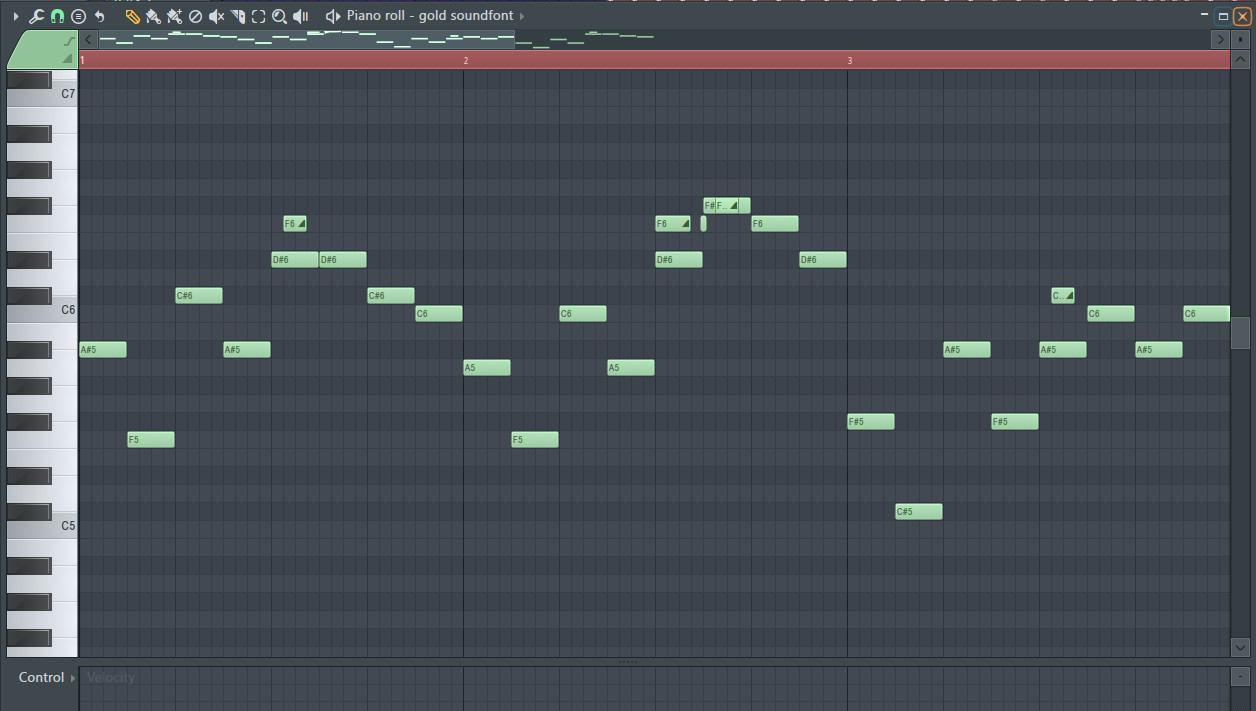Select the Paint brush tool
This screenshot has width=1256, height=711.
(x=152, y=16)
